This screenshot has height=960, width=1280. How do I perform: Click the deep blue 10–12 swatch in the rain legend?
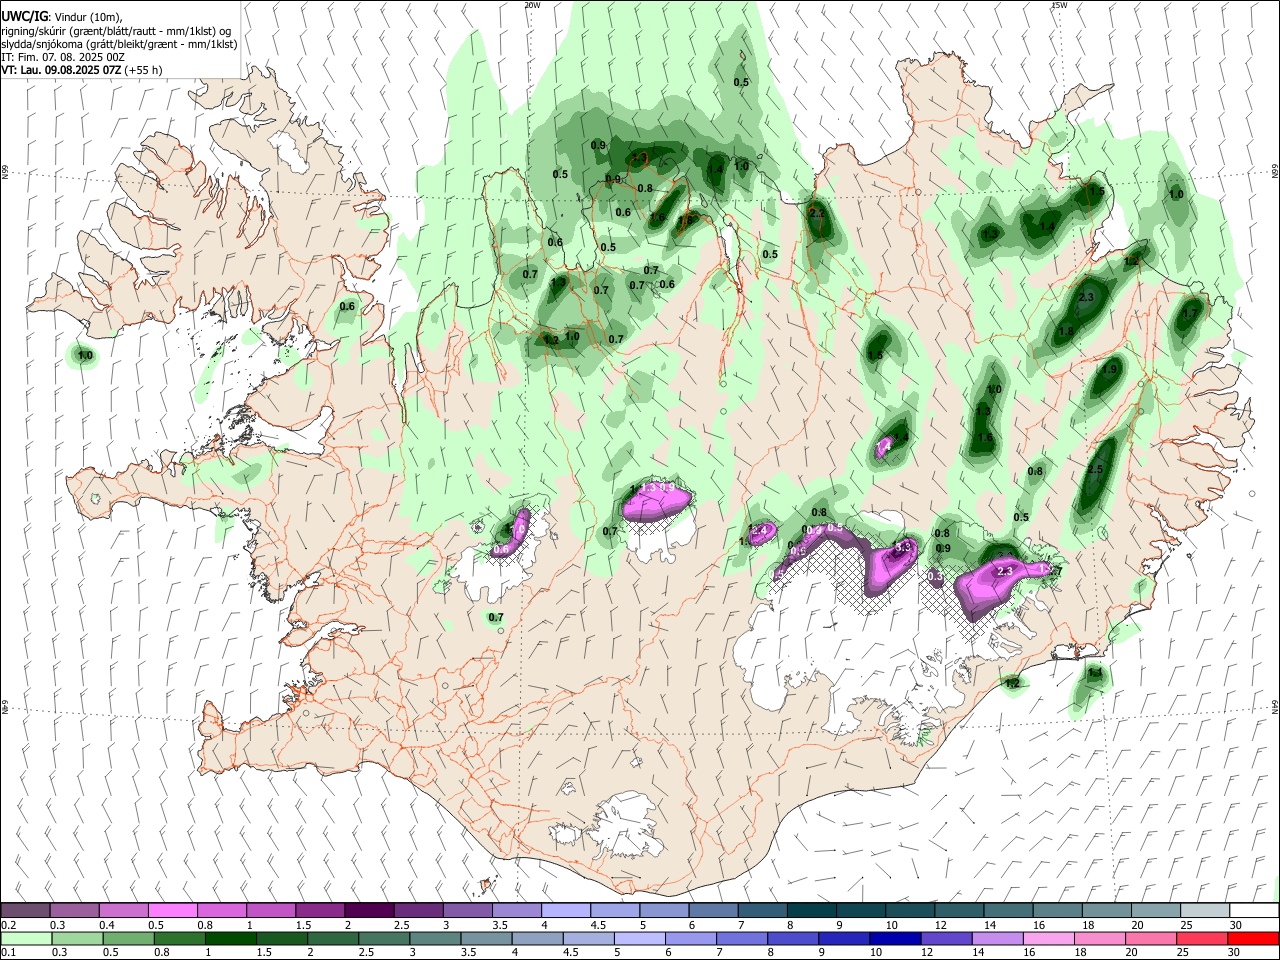click(895, 938)
